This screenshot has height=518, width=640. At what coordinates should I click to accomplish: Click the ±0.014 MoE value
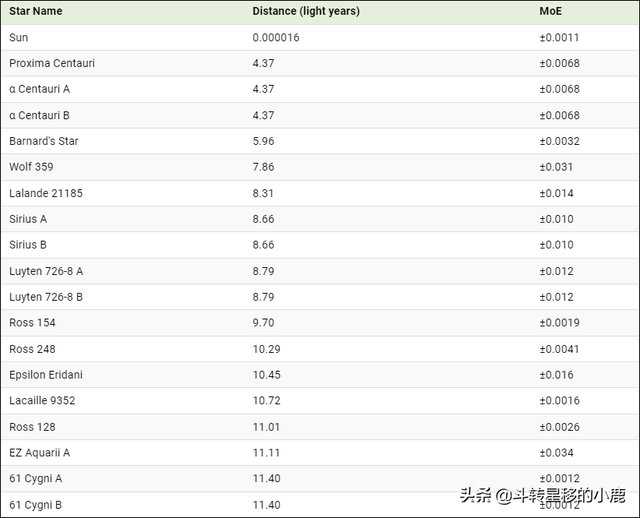point(556,193)
